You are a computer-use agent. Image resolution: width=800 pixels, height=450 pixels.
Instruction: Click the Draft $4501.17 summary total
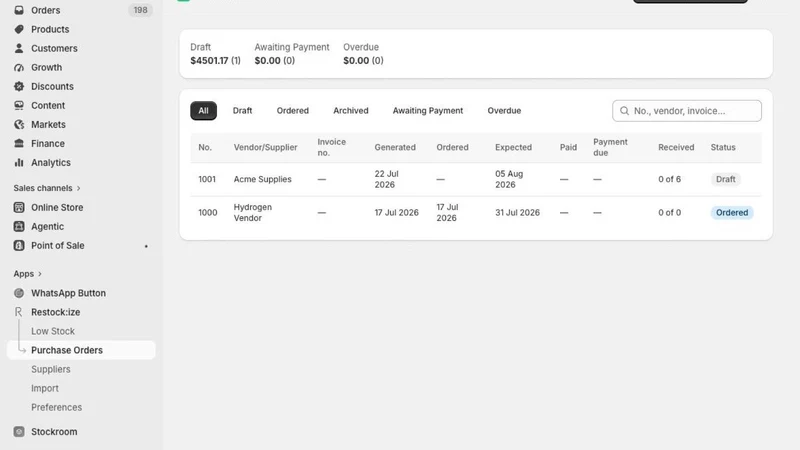tap(215, 54)
